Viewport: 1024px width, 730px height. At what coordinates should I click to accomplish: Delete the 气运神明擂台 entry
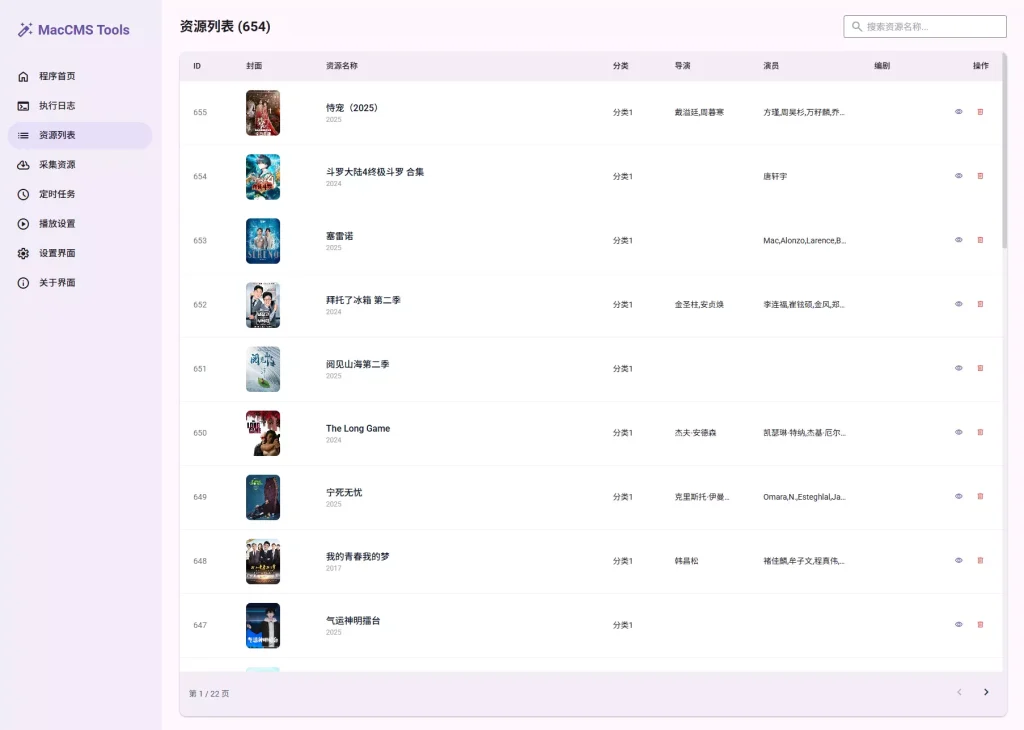(980, 624)
